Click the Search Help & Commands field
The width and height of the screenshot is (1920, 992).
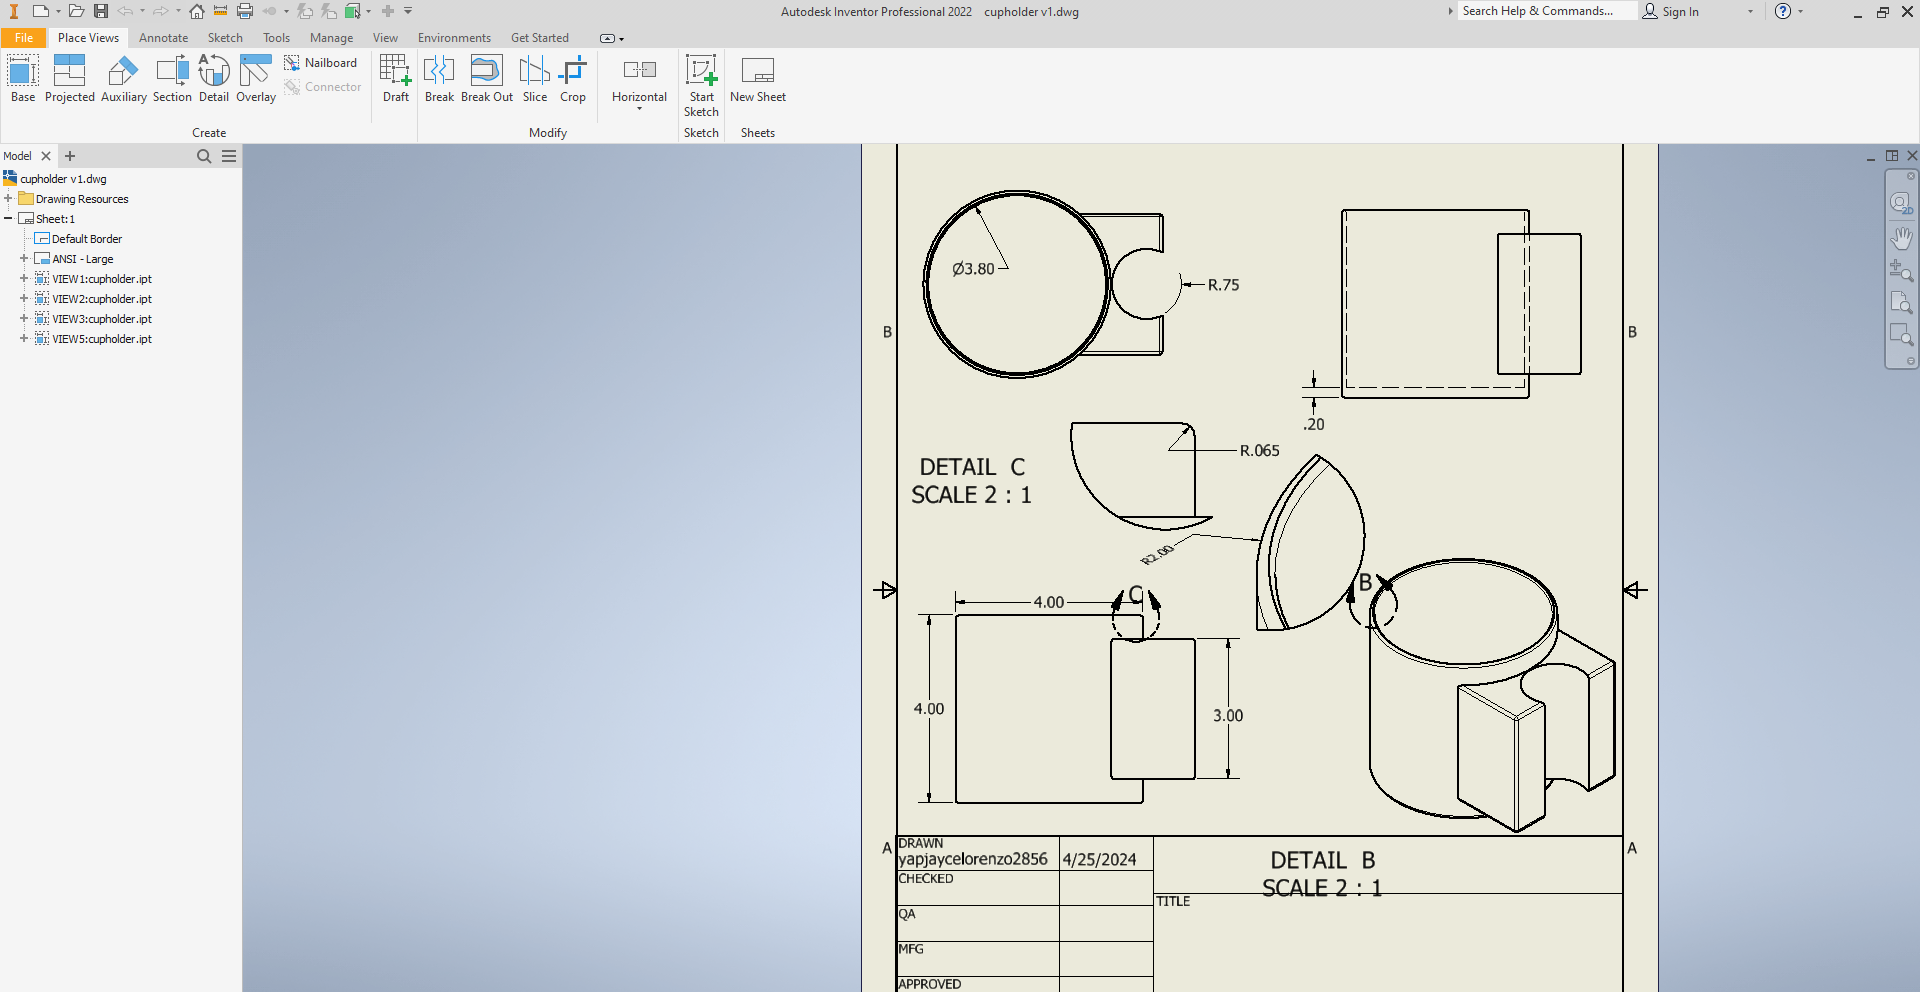1546,11
